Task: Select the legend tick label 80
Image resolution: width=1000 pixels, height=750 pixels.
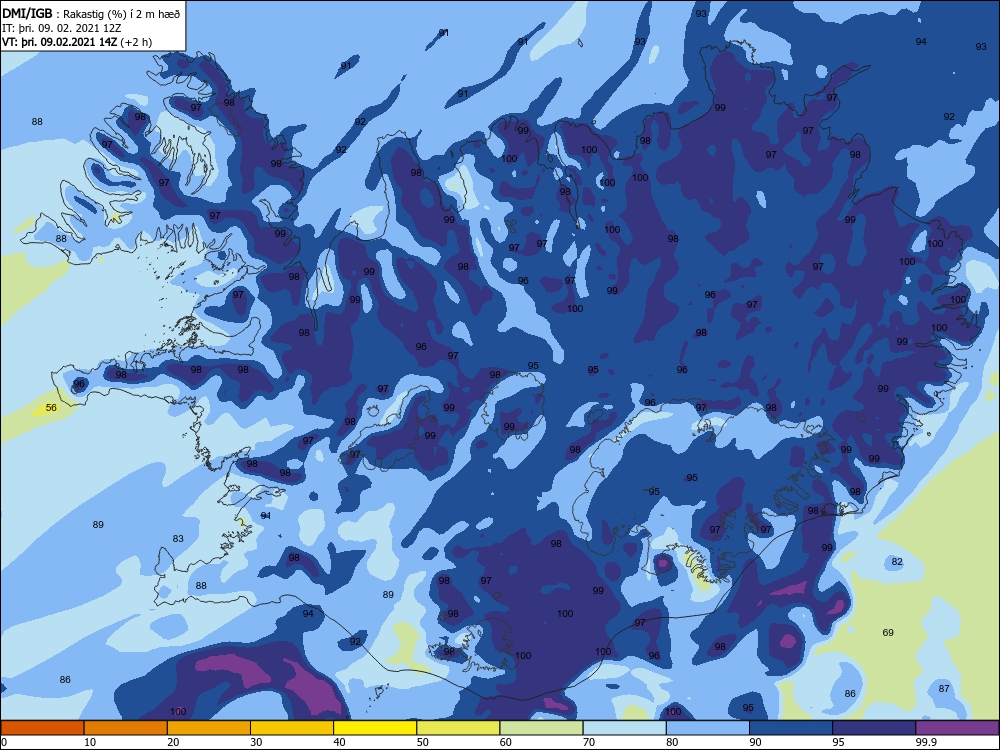Action: tap(672, 742)
